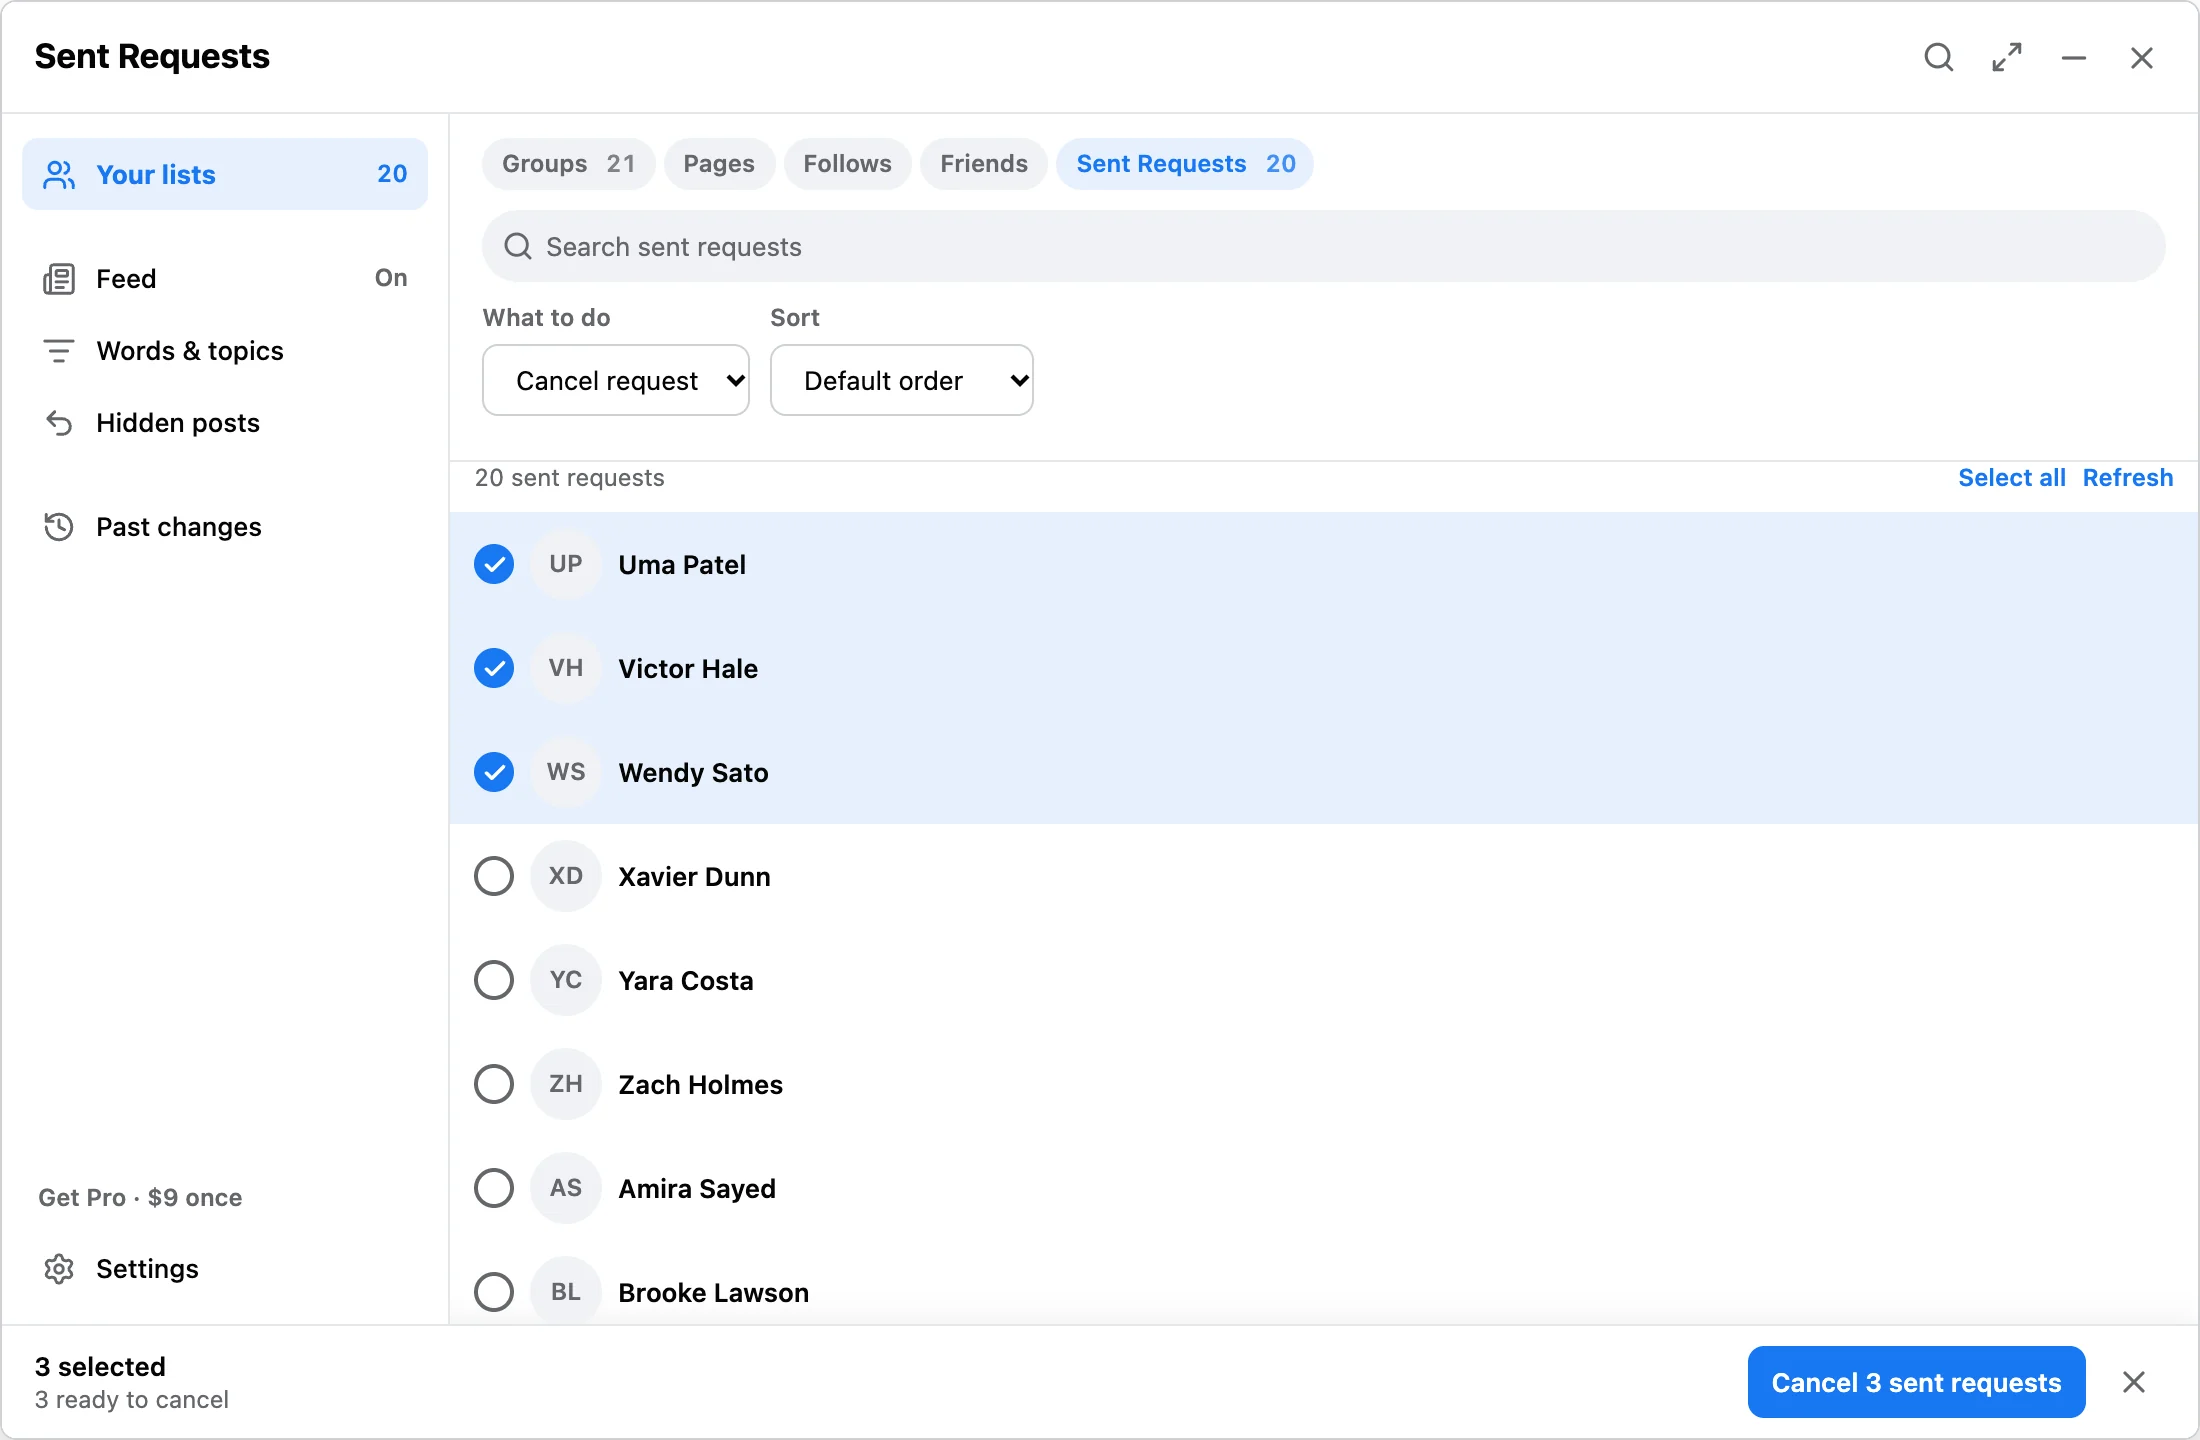Click Get Pro $9 once link
Screen dimensions: 2200x1440
coord(140,1198)
